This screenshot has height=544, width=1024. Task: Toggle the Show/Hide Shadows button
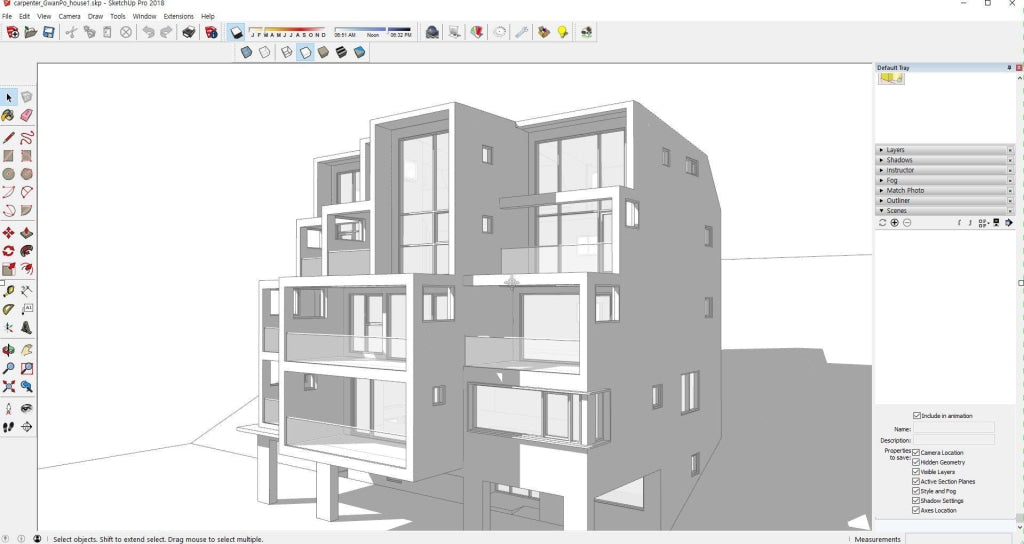tap(236, 32)
